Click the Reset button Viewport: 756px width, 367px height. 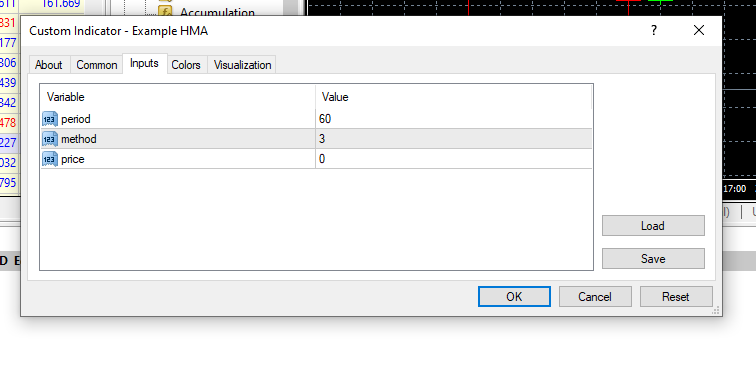click(676, 297)
